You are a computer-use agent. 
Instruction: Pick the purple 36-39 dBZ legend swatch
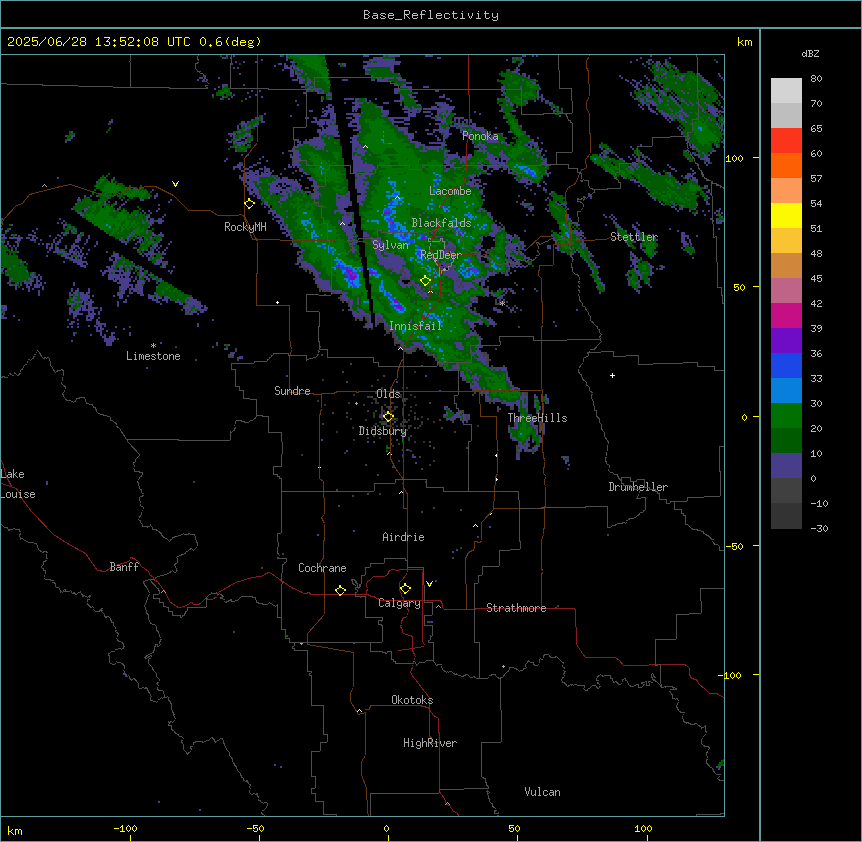pyautogui.click(x=786, y=341)
